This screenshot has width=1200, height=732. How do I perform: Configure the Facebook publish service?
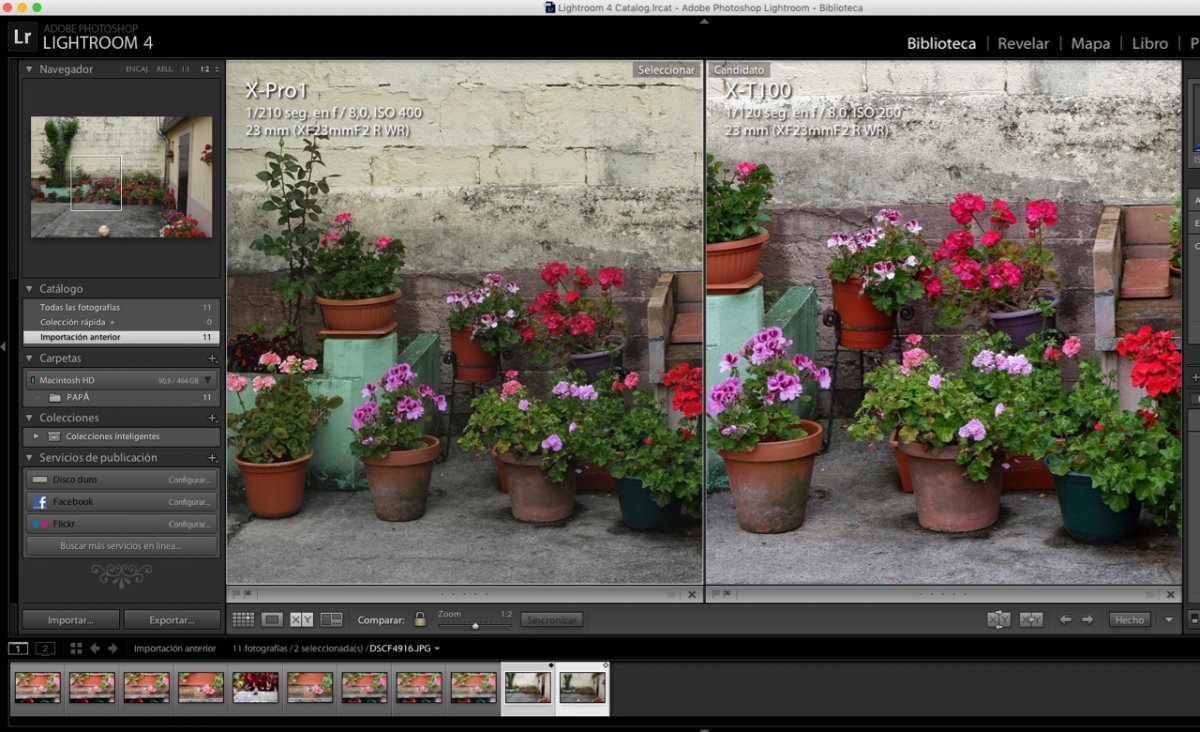[188, 502]
